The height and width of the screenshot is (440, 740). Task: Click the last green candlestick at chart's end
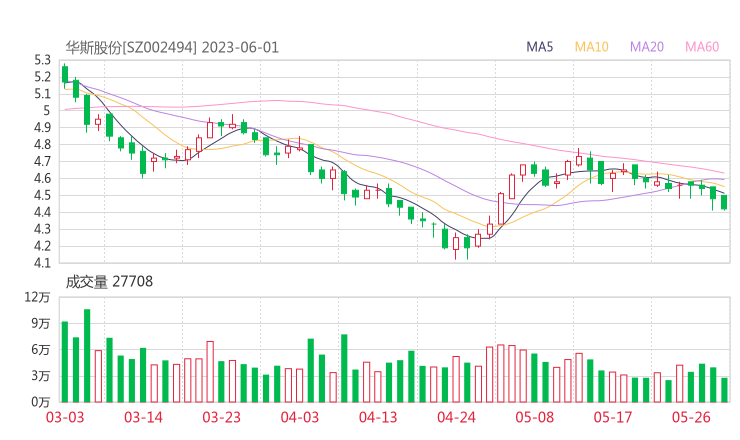coord(724,202)
